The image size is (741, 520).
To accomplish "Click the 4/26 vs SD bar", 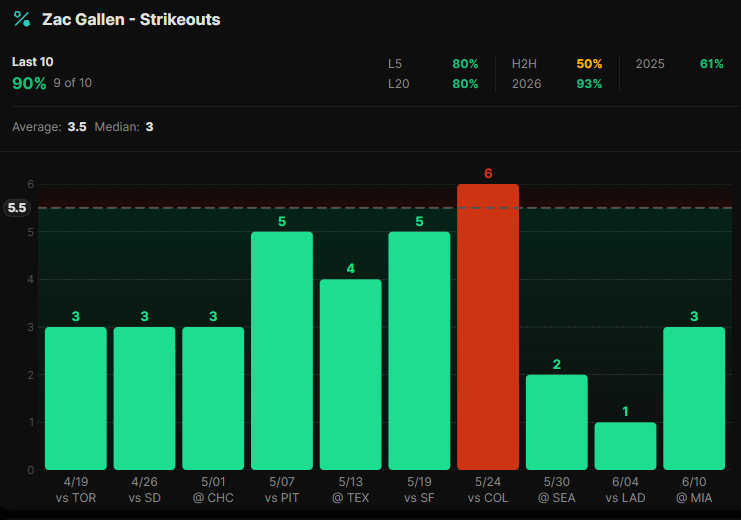I will [145, 399].
